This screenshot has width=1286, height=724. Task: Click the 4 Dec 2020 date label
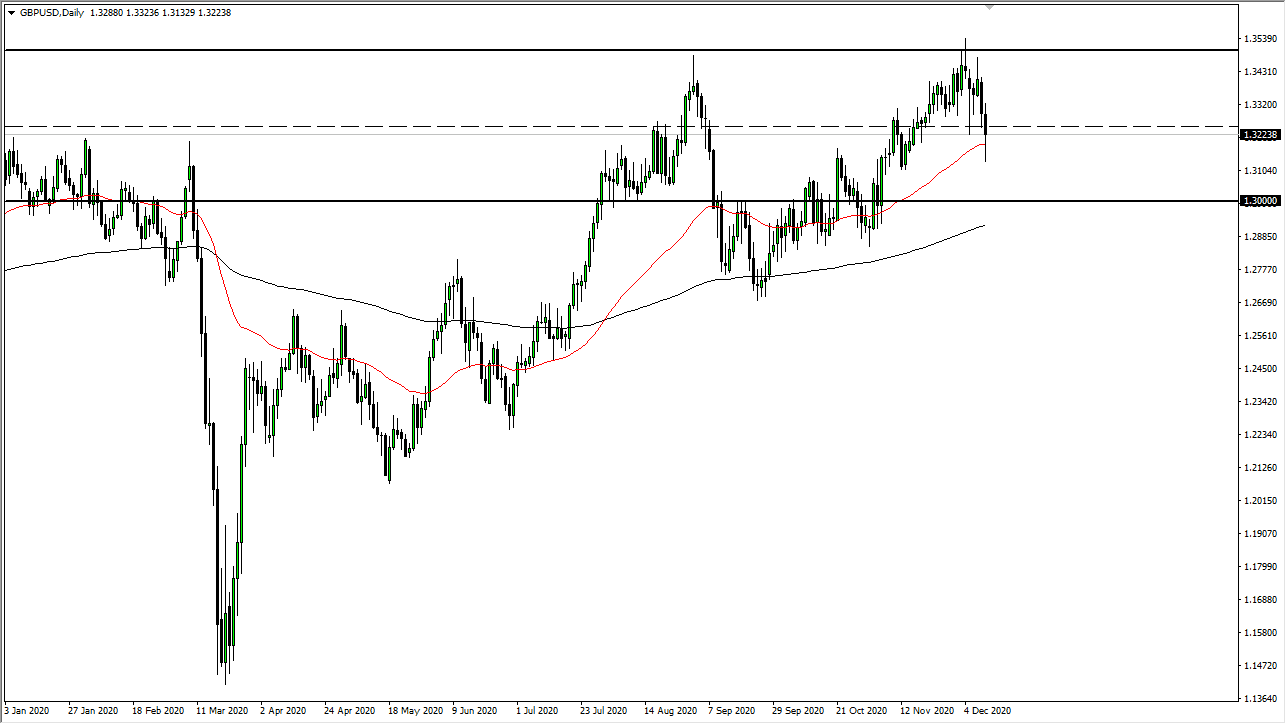click(x=986, y=712)
